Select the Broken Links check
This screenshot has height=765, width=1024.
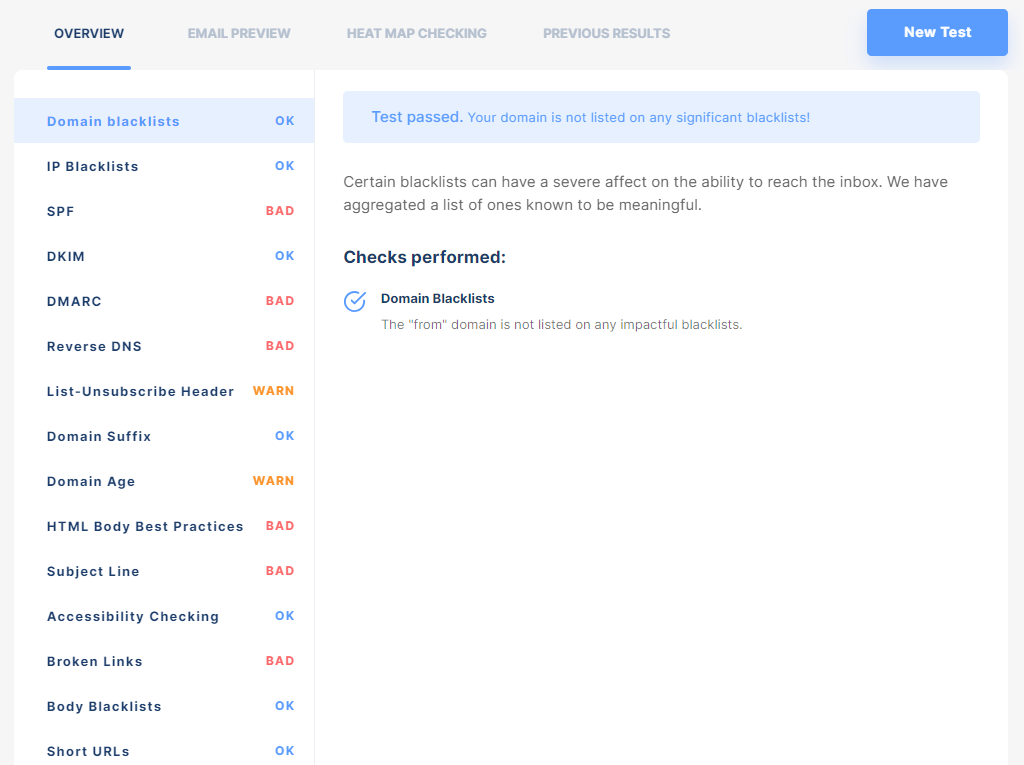tap(164, 661)
